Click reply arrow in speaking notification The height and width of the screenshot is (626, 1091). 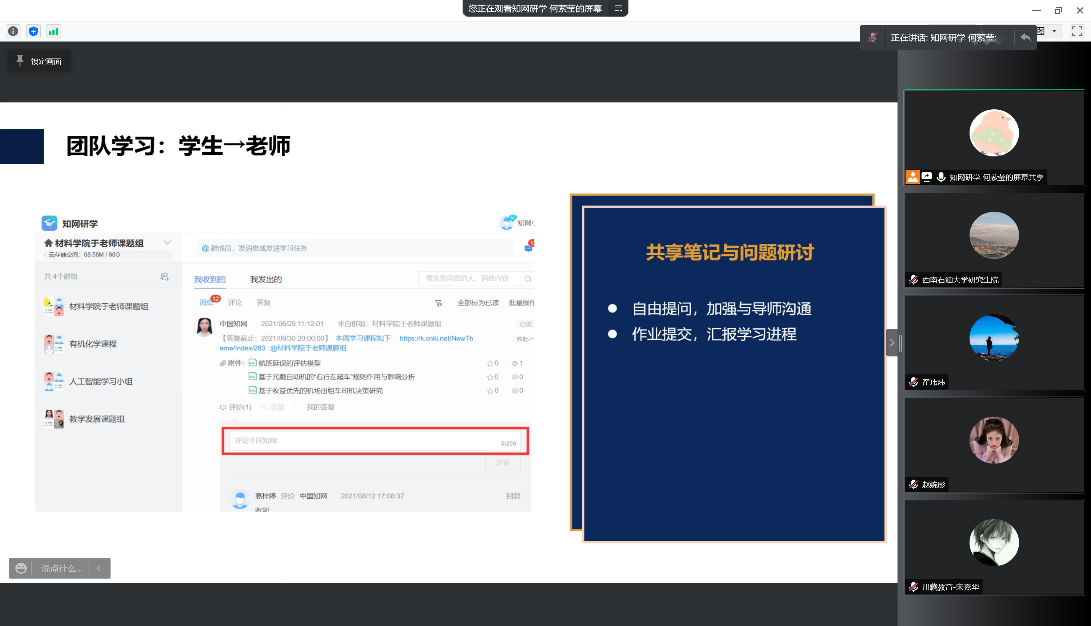pyautogui.click(x=1025, y=37)
